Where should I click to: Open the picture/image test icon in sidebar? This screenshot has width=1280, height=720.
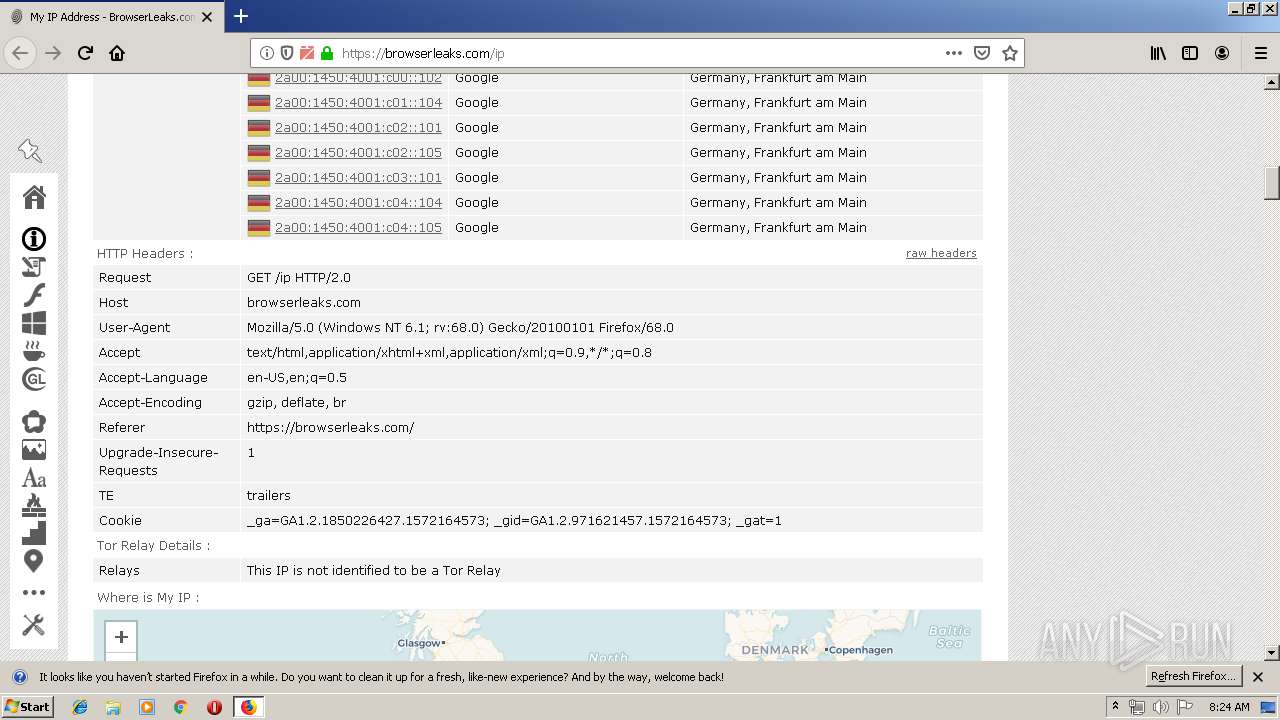coord(34,450)
